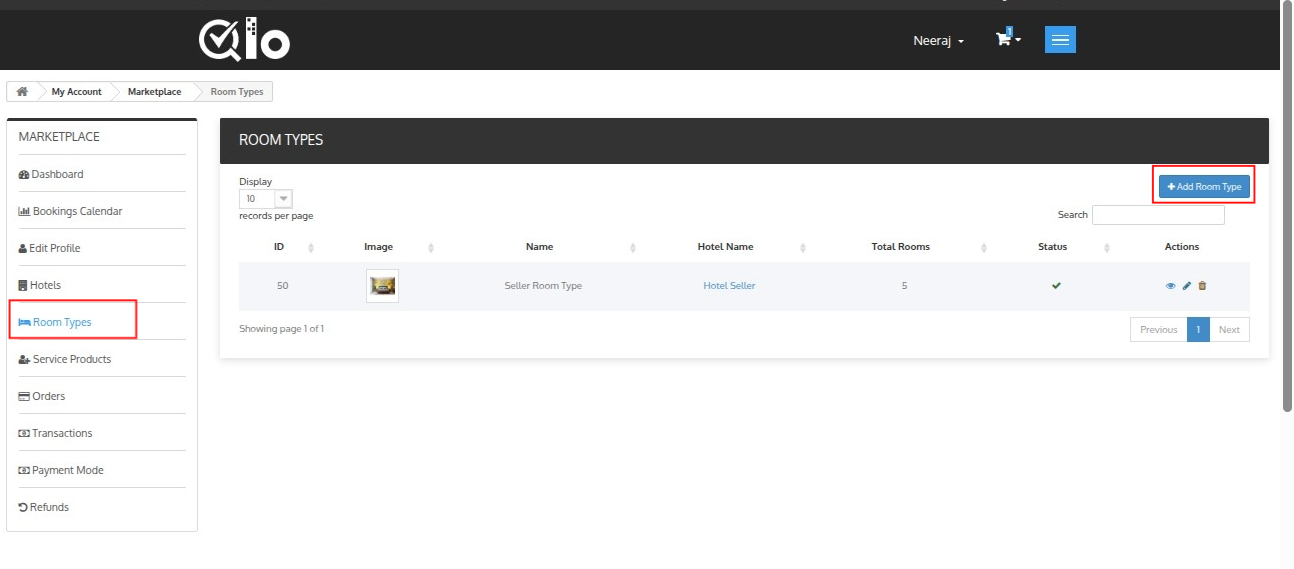The image size is (1294, 569).
Task: Click the Showing page 1 of 1 text
Action: (281, 329)
